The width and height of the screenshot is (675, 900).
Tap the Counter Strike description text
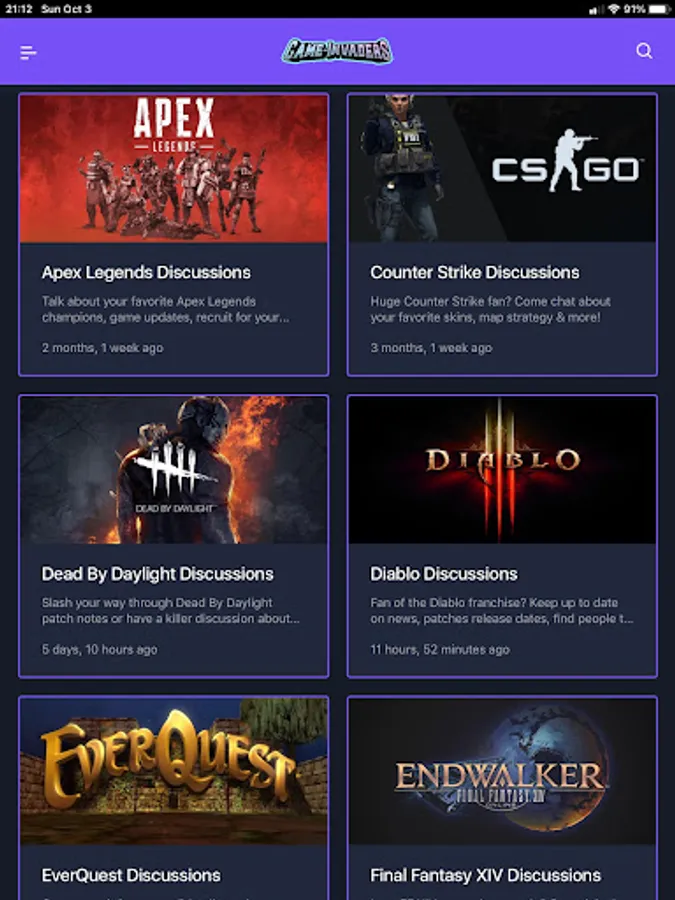click(x=491, y=309)
